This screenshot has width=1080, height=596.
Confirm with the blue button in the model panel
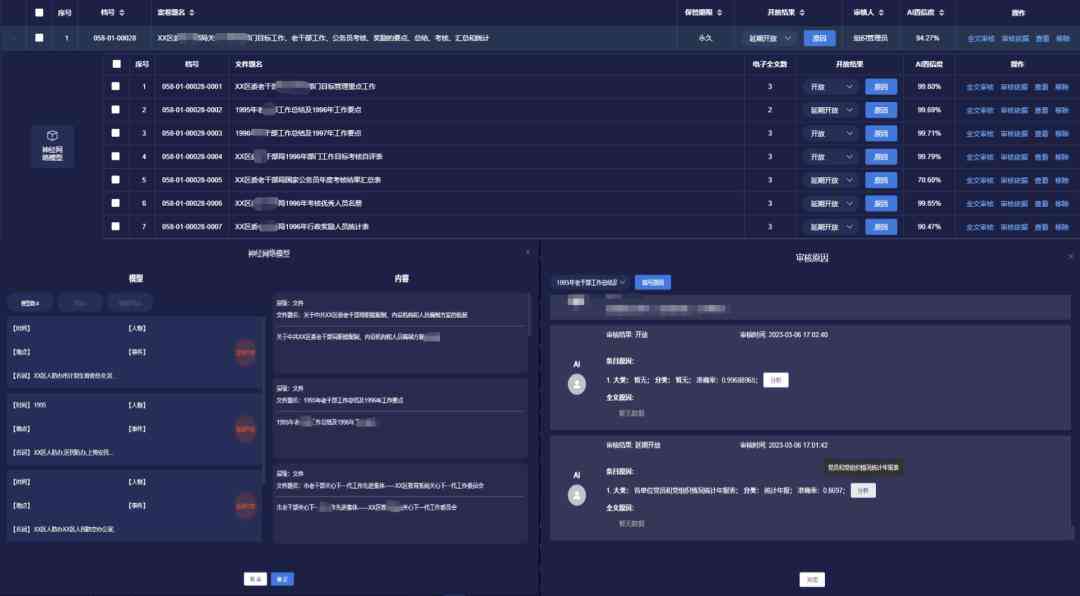pyautogui.click(x=282, y=579)
